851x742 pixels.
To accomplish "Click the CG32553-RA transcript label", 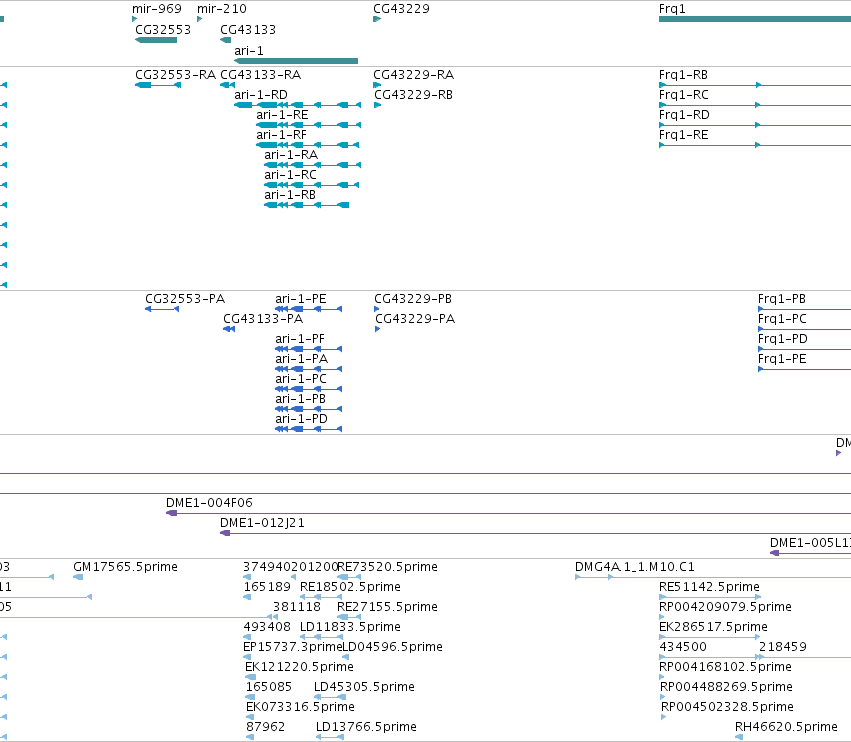I will (x=175, y=74).
